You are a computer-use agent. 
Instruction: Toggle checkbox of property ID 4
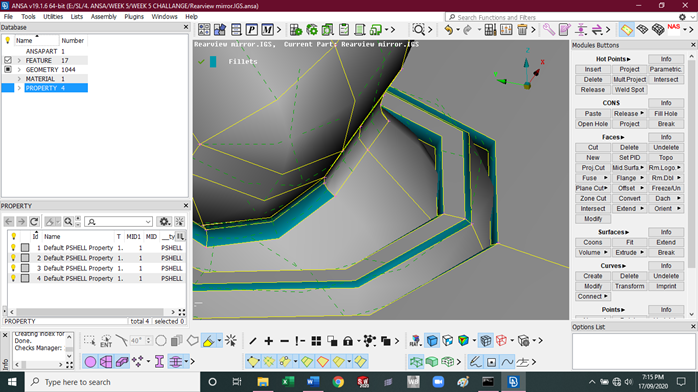pyautogui.click(x=25, y=278)
